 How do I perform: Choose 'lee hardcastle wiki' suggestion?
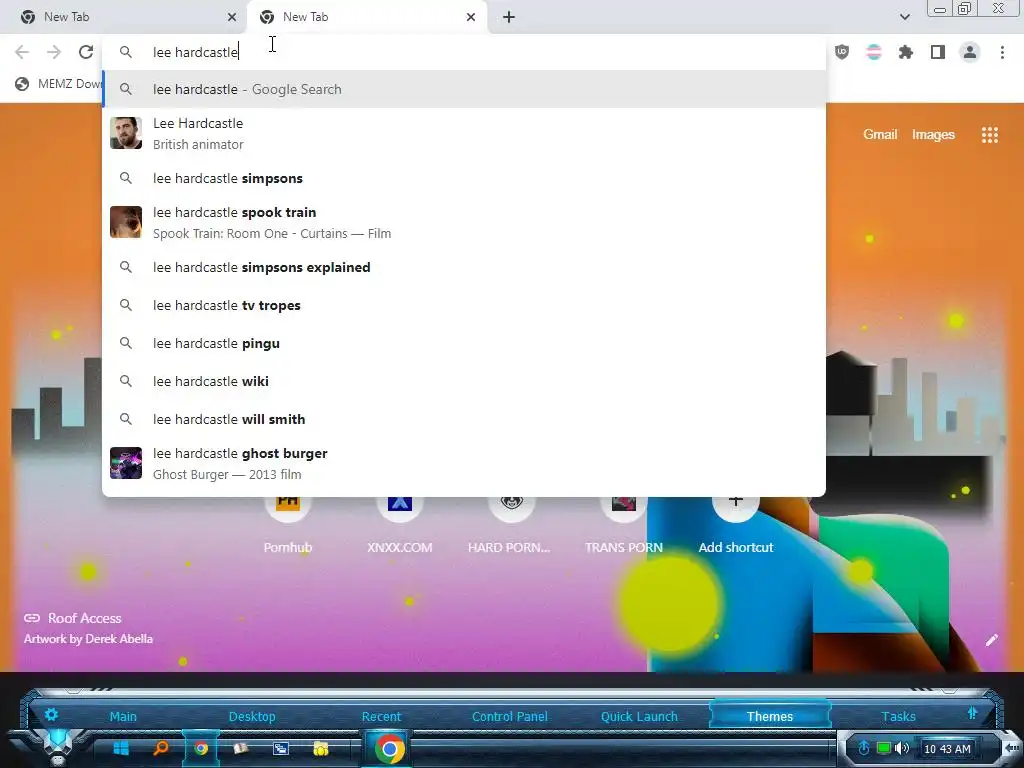[464, 381]
